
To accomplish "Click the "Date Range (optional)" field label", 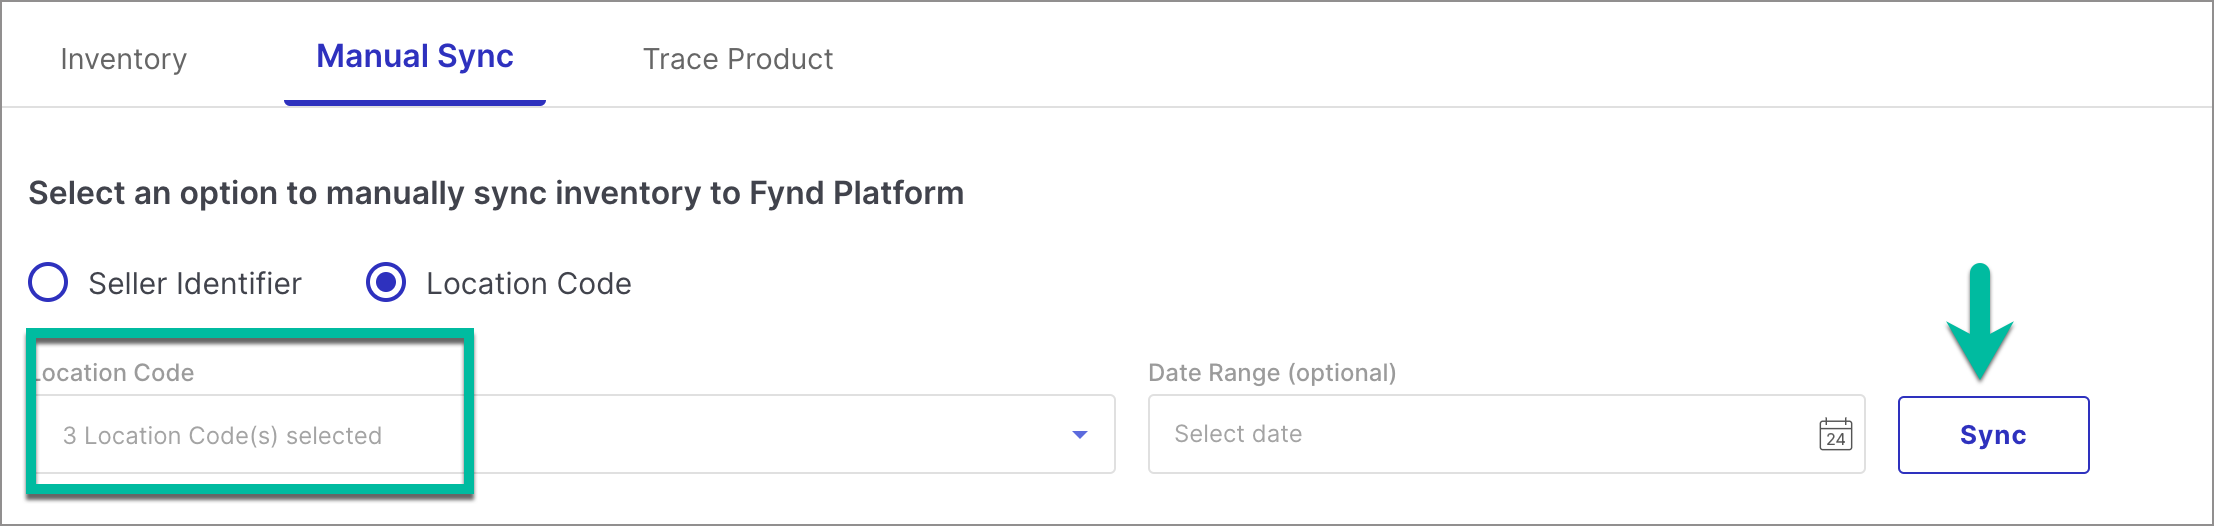I will click(1272, 373).
